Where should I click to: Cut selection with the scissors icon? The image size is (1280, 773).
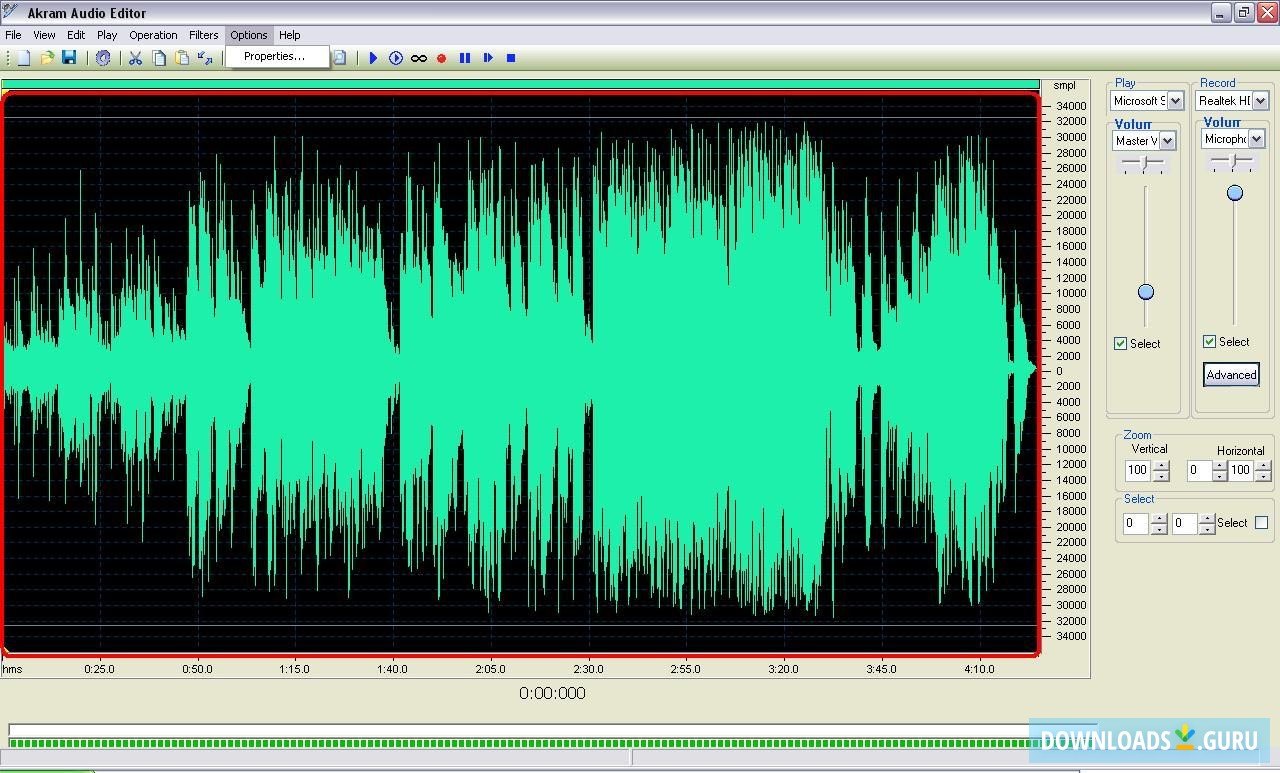click(x=136, y=58)
